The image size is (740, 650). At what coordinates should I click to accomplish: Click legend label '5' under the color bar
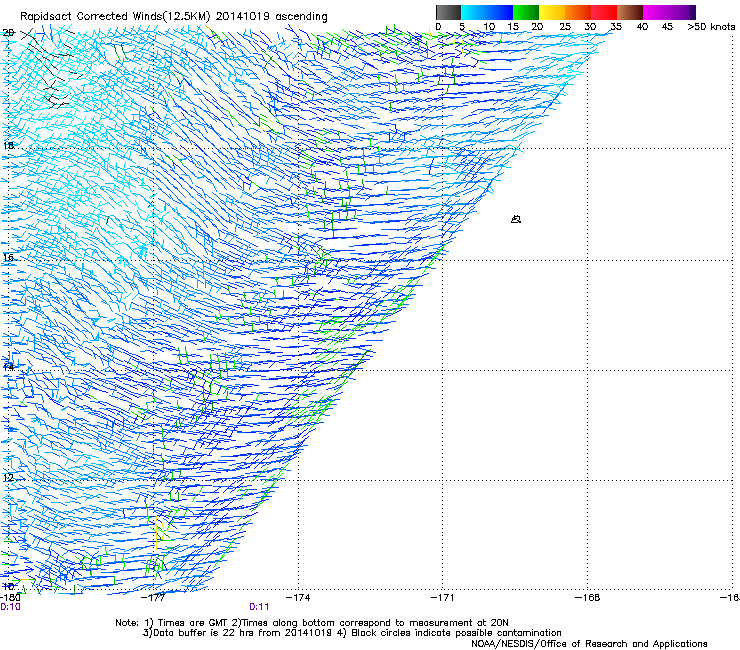coord(462,27)
